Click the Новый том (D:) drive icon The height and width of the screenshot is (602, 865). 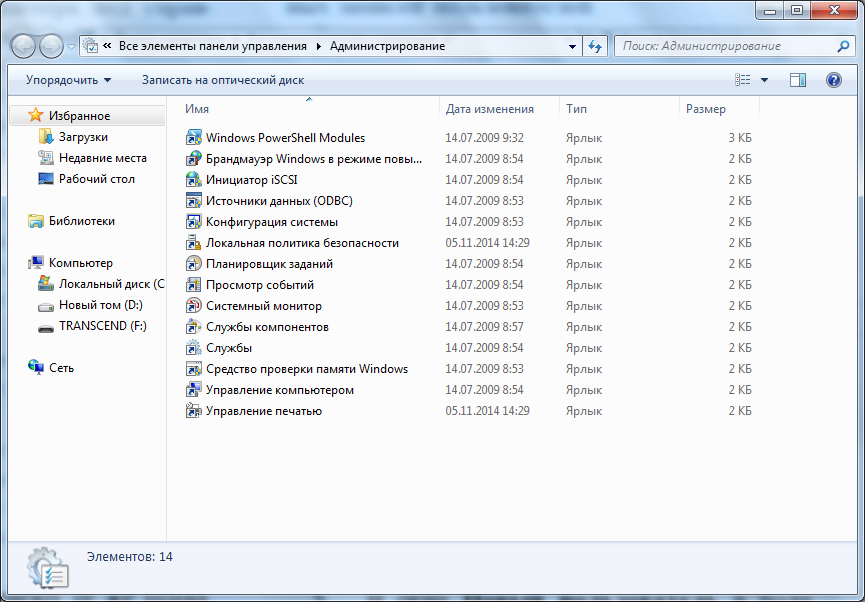pyautogui.click(x=46, y=306)
